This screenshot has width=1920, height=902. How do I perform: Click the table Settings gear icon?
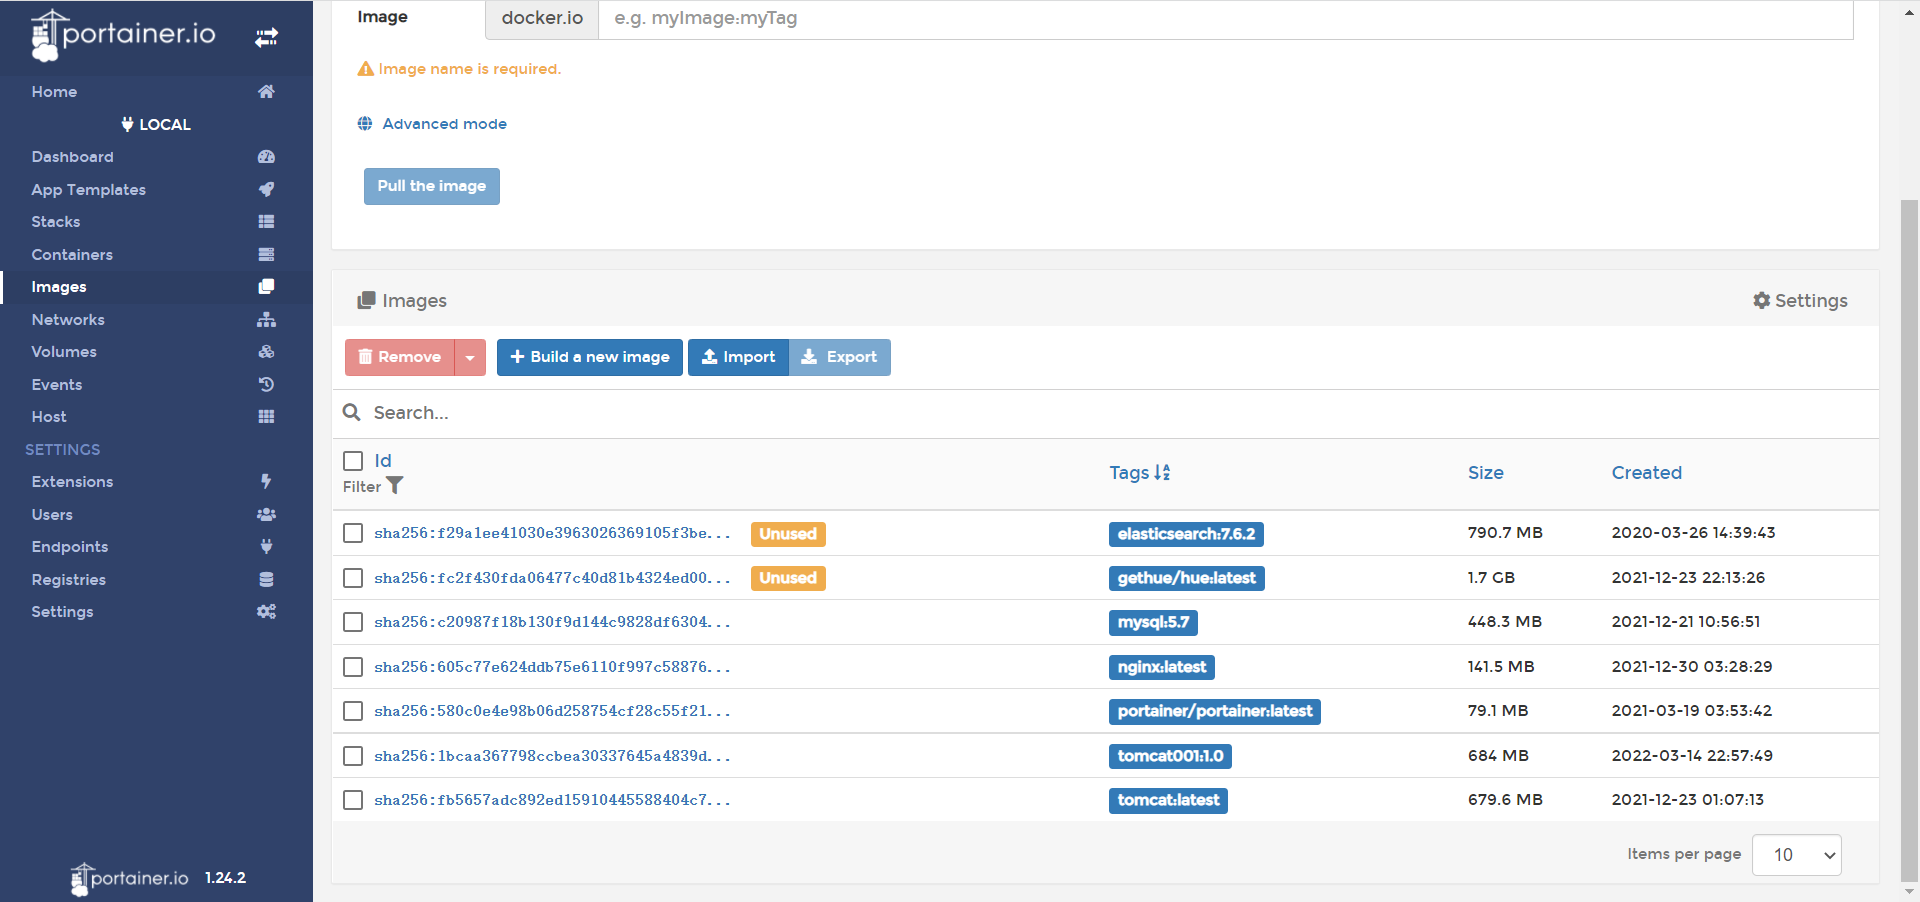(1762, 301)
